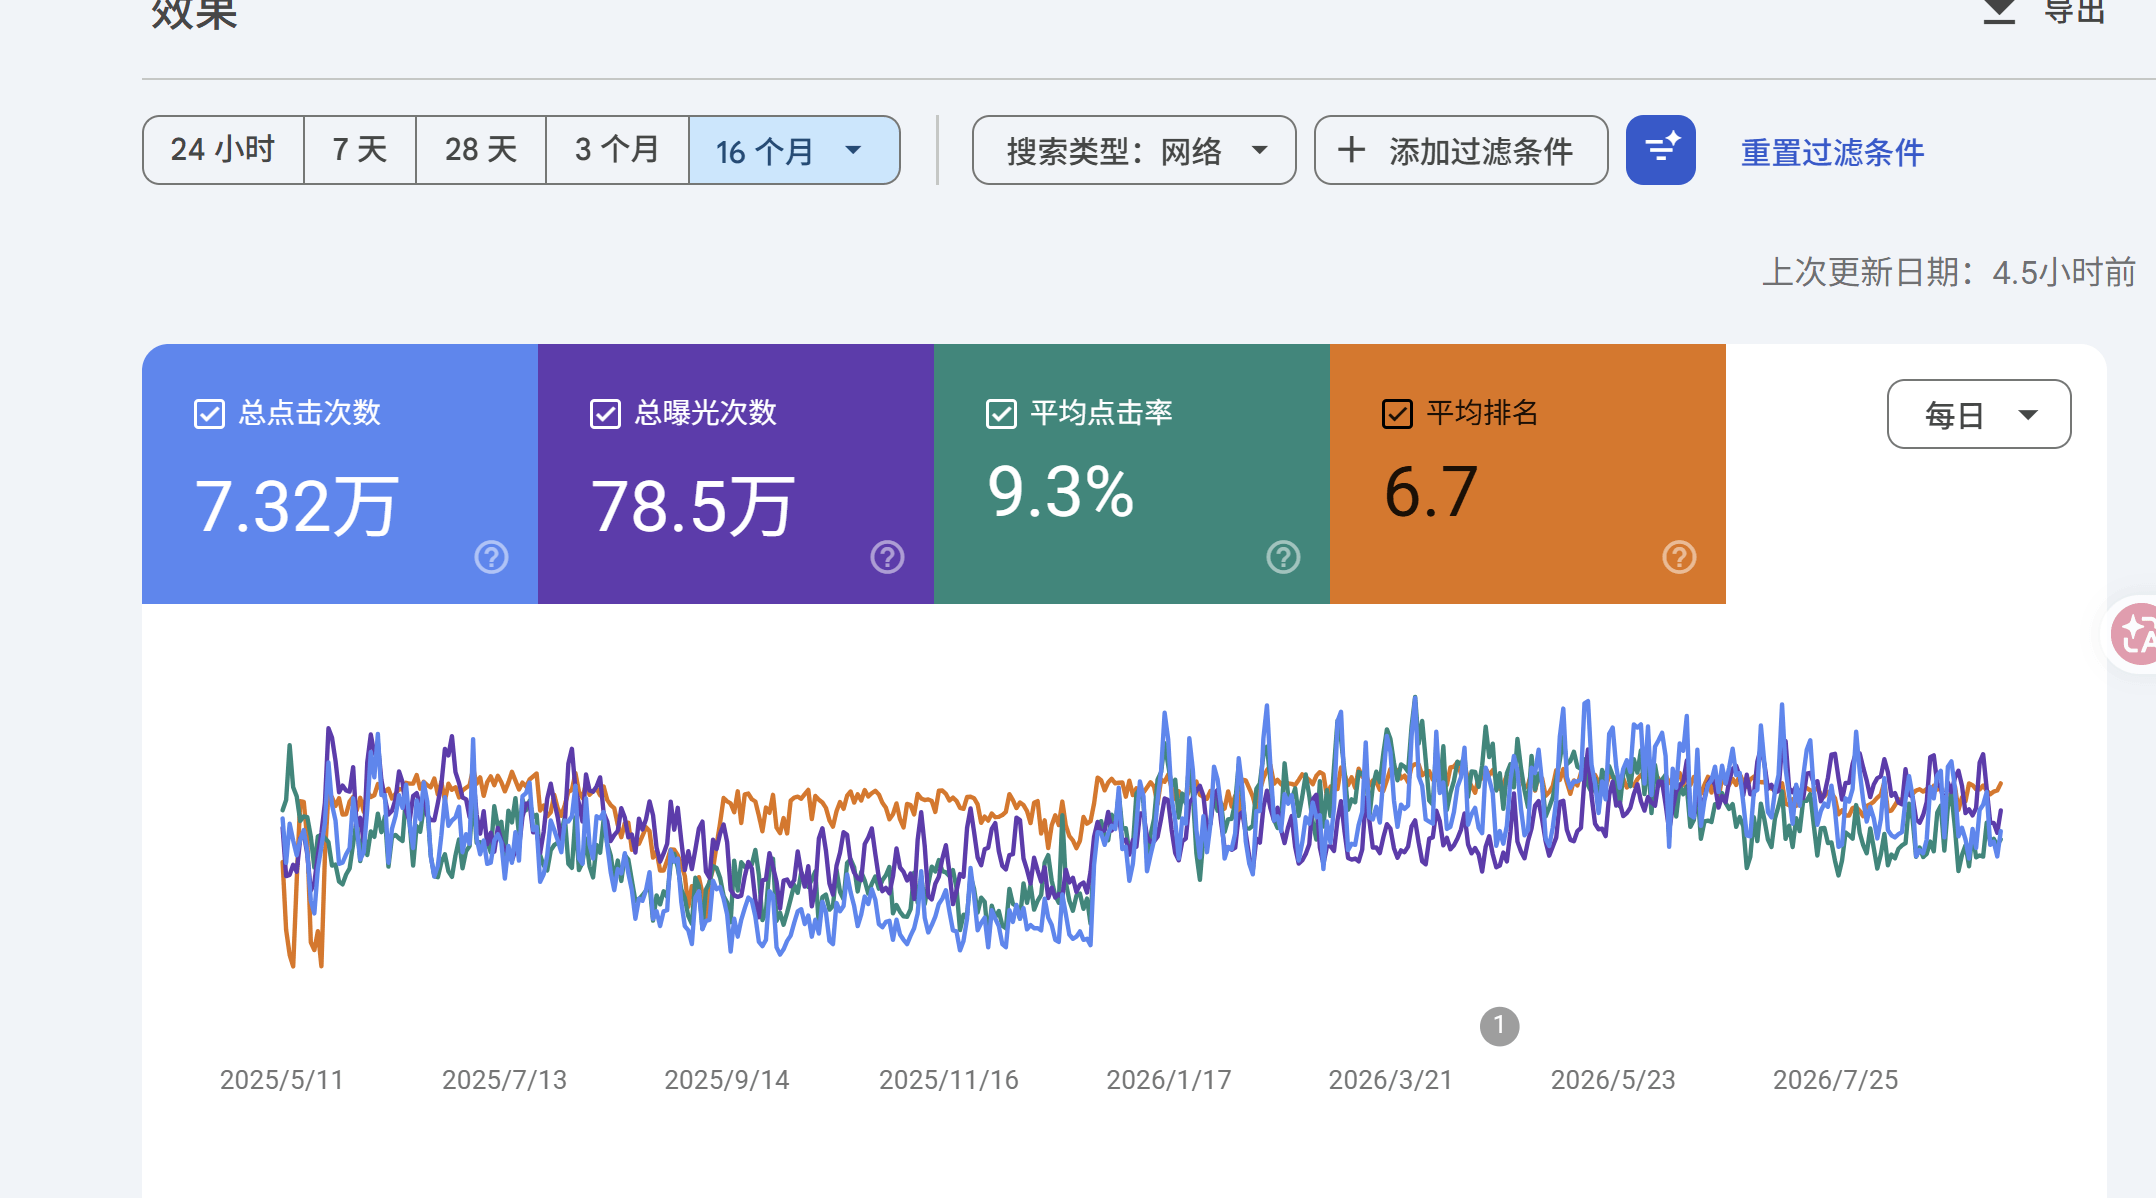Click the 2026/7/25 axis date label
Viewport: 2156px width, 1198px height.
pos(1835,1080)
